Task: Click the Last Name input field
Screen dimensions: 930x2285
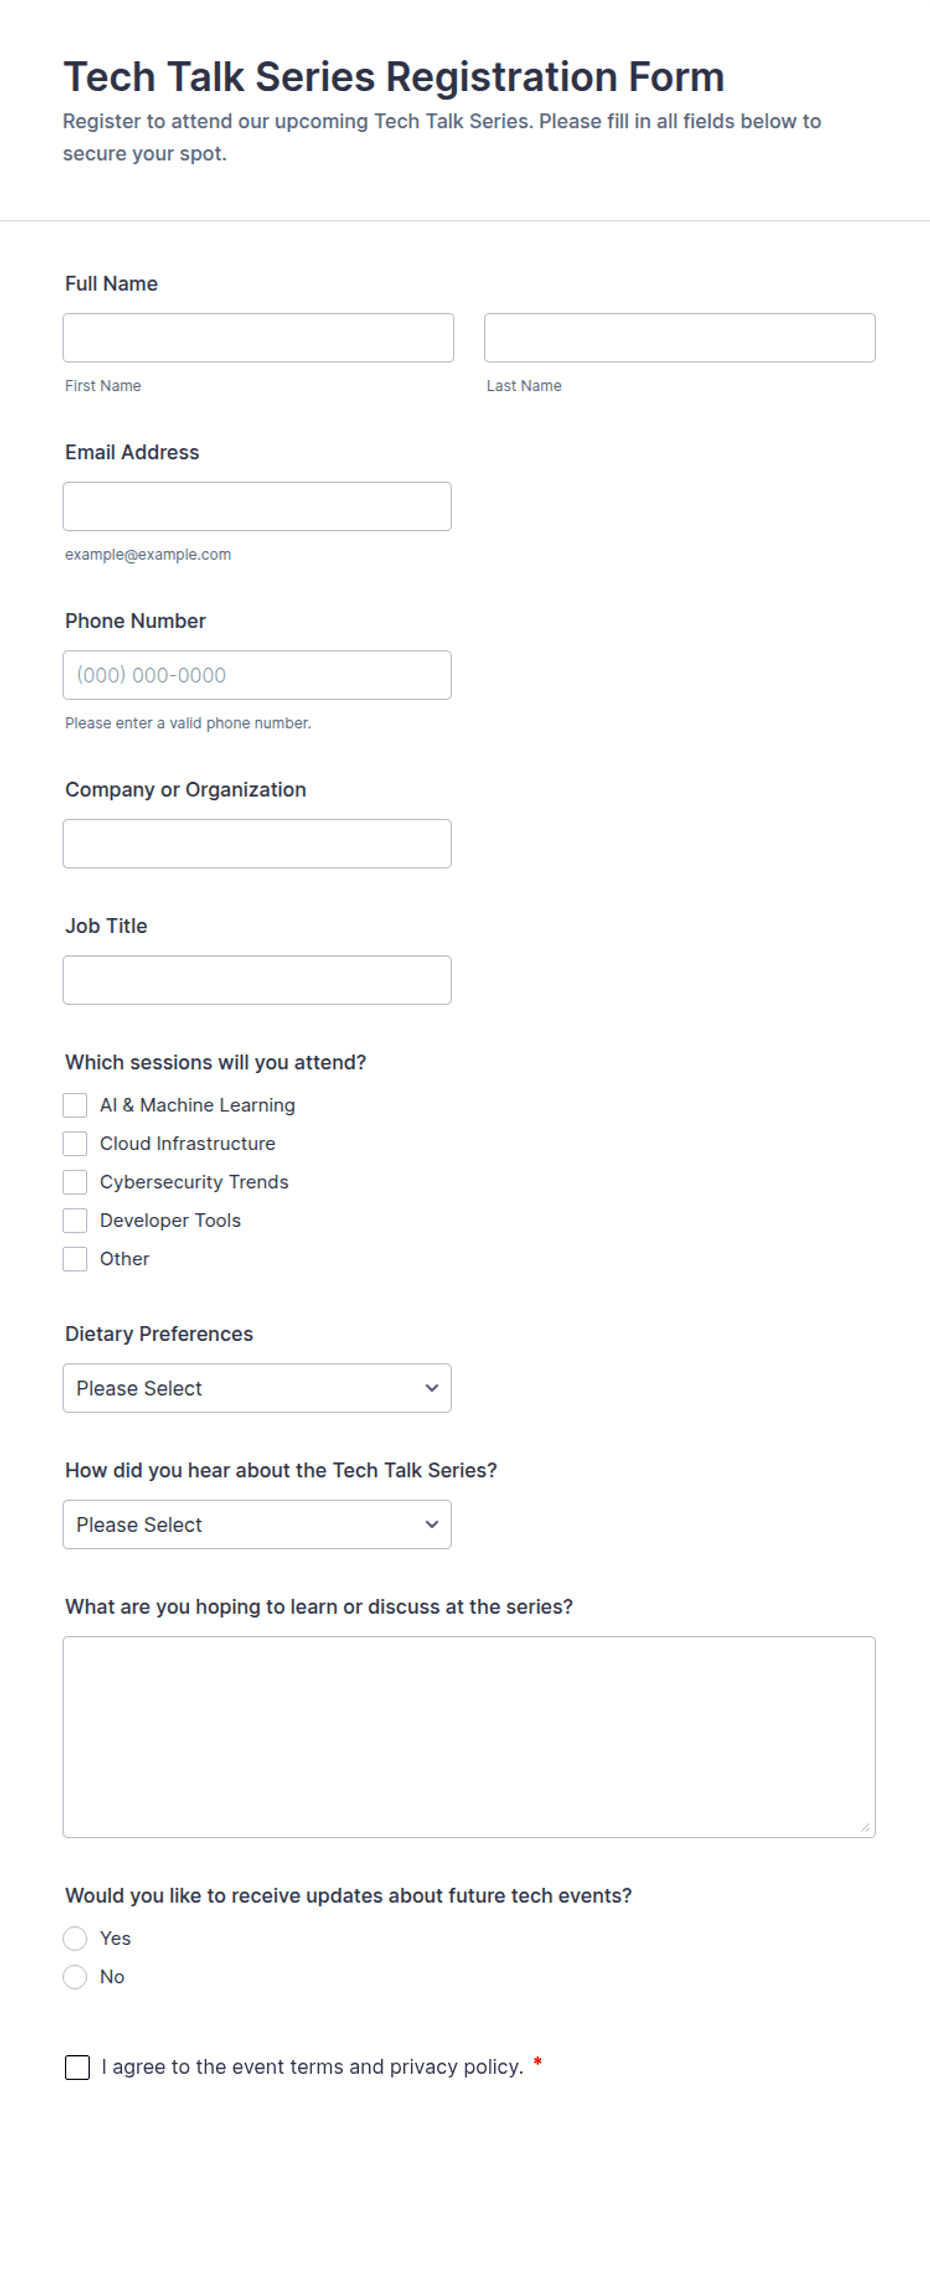Action: pos(680,338)
